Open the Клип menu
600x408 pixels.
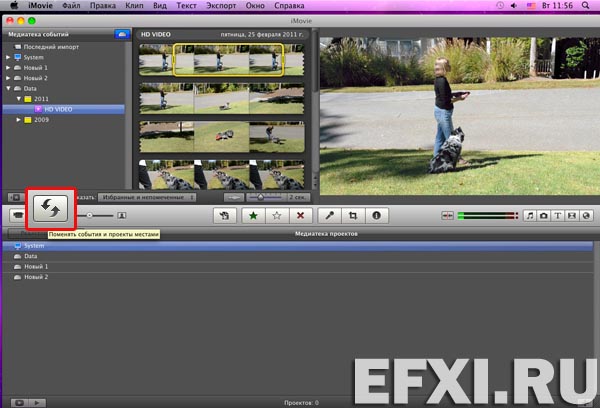tap(134, 5)
